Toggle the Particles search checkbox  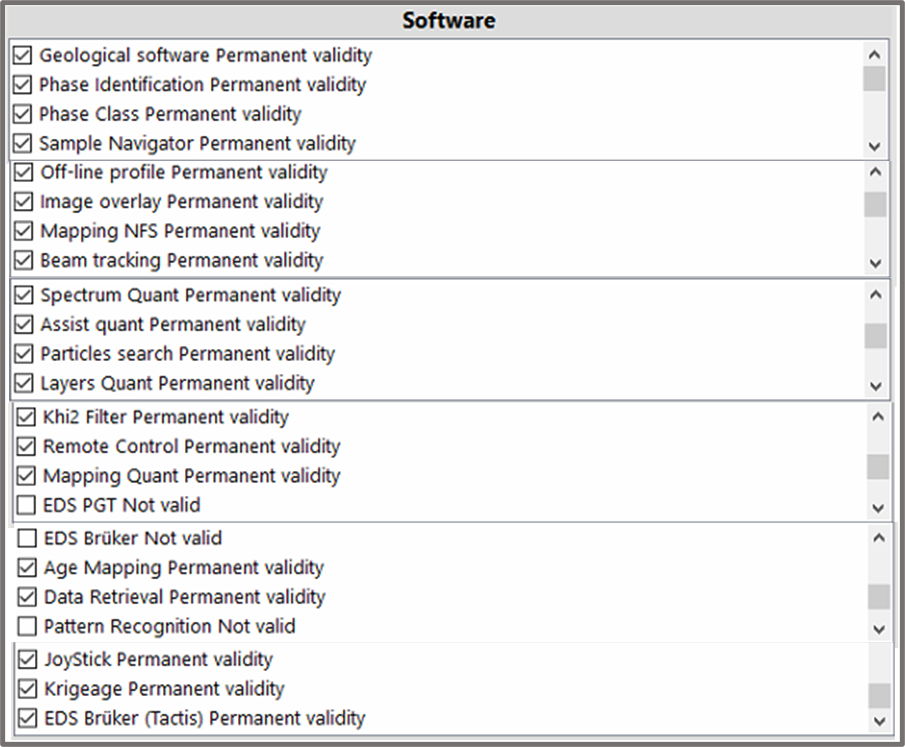pyautogui.click(x=25, y=354)
